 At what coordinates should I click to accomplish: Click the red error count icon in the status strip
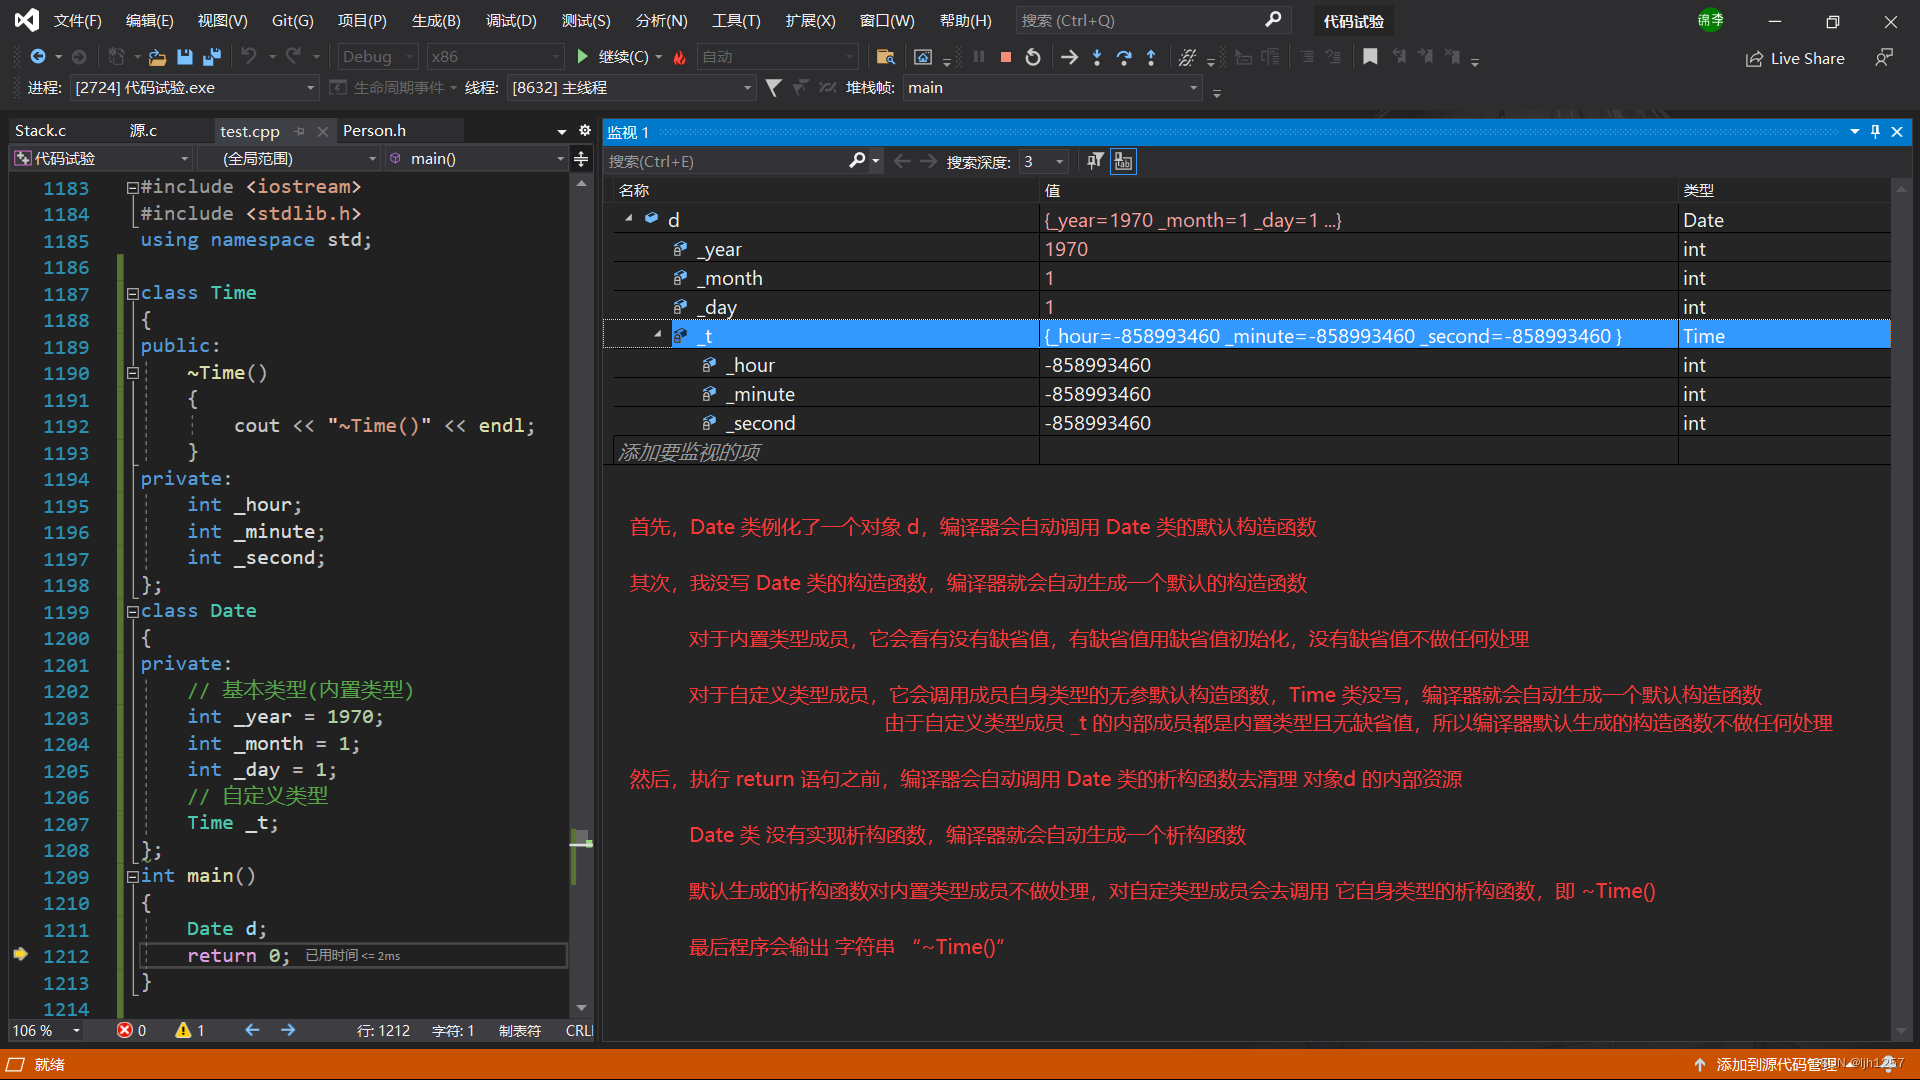[x=124, y=1030]
